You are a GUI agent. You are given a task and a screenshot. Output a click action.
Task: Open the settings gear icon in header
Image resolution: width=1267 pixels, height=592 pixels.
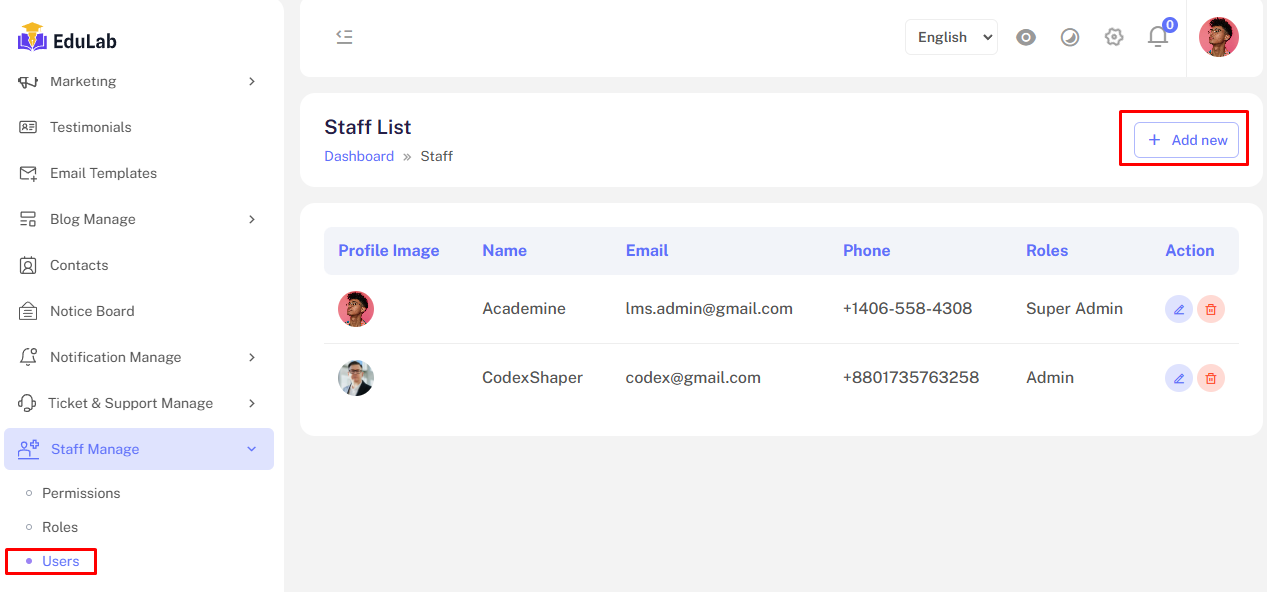[x=1114, y=37]
